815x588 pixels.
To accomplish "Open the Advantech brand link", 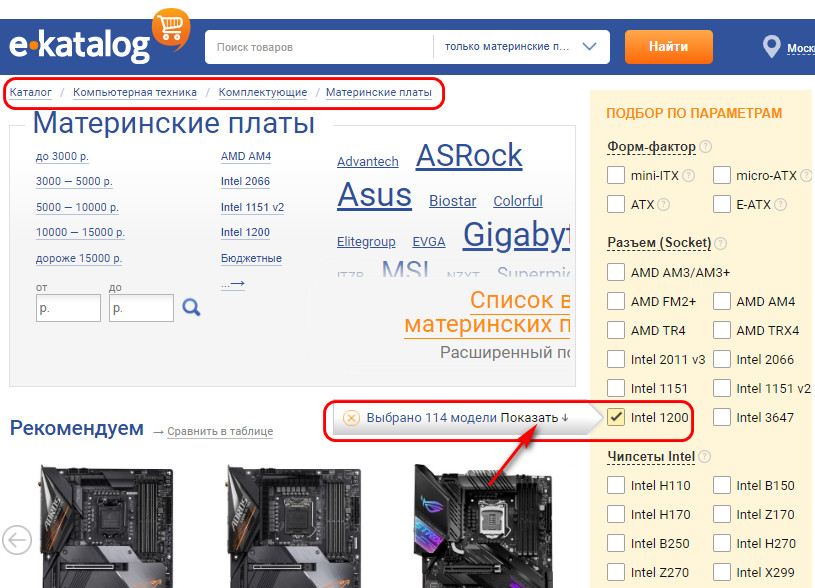I will (x=367, y=162).
